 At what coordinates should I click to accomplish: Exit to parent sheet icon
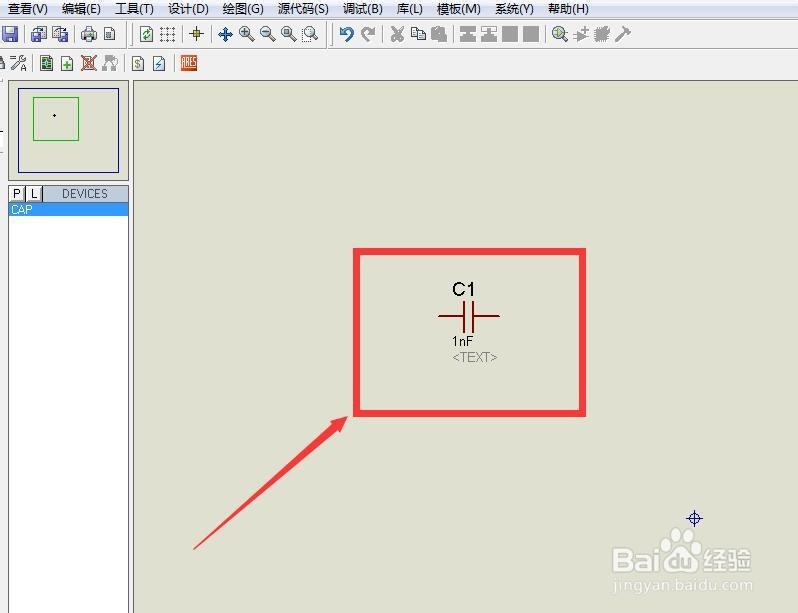coord(110,63)
